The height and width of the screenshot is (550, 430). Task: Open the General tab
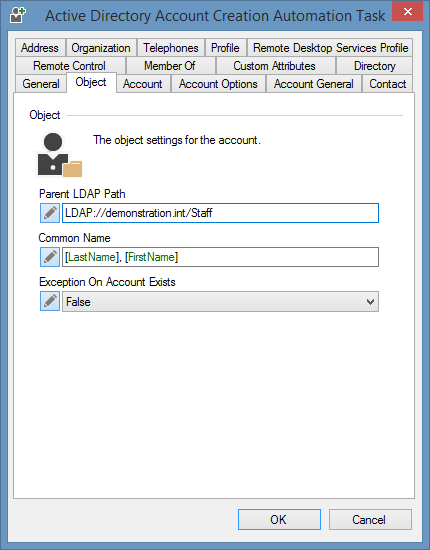point(41,84)
